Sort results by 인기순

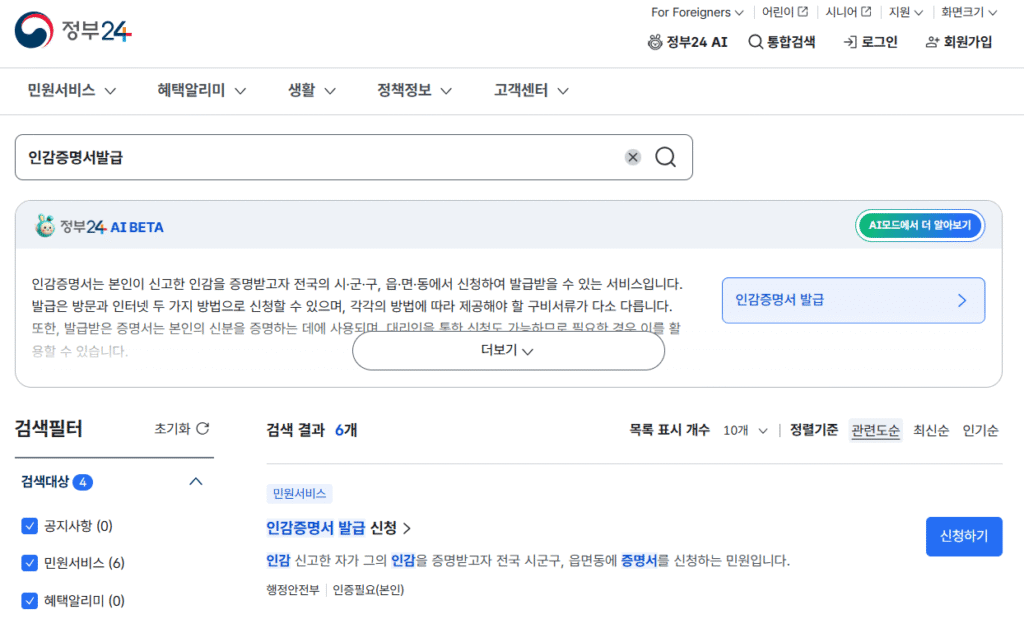tap(980, 431)
